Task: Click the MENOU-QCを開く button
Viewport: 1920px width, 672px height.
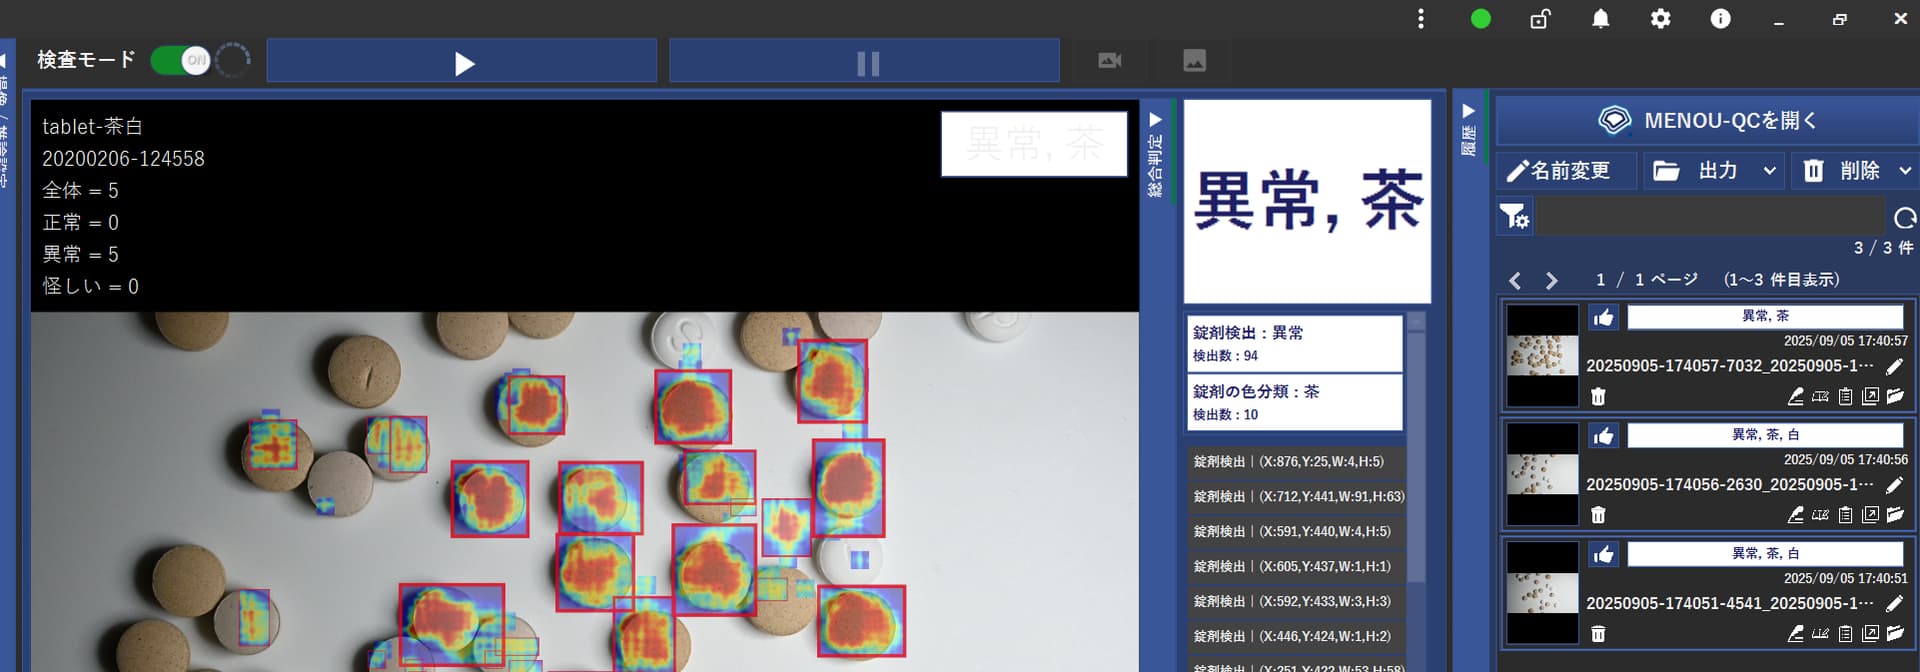Action: pos(1707,121)
